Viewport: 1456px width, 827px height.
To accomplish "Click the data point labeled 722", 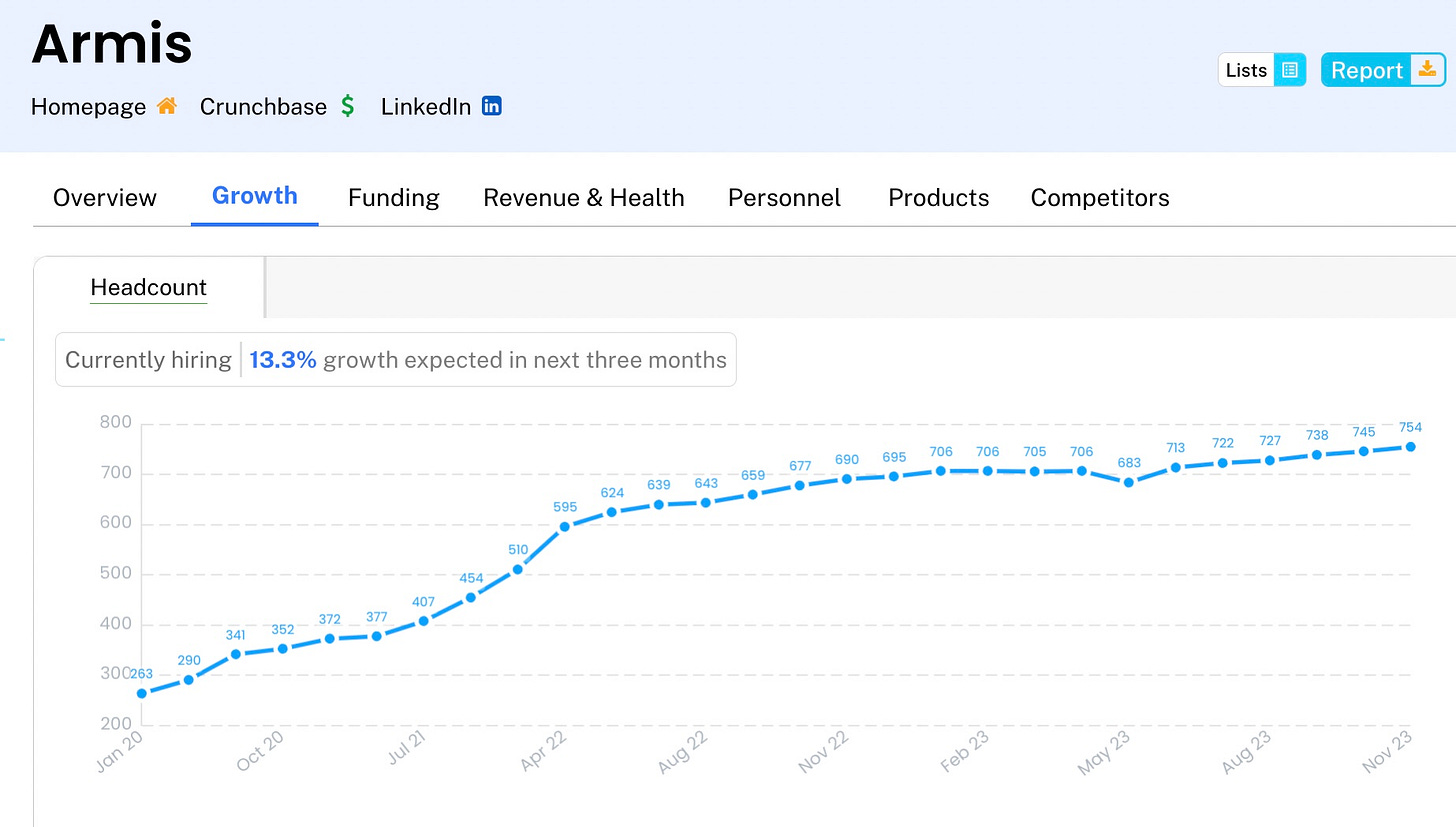I will pos(1223,462).
